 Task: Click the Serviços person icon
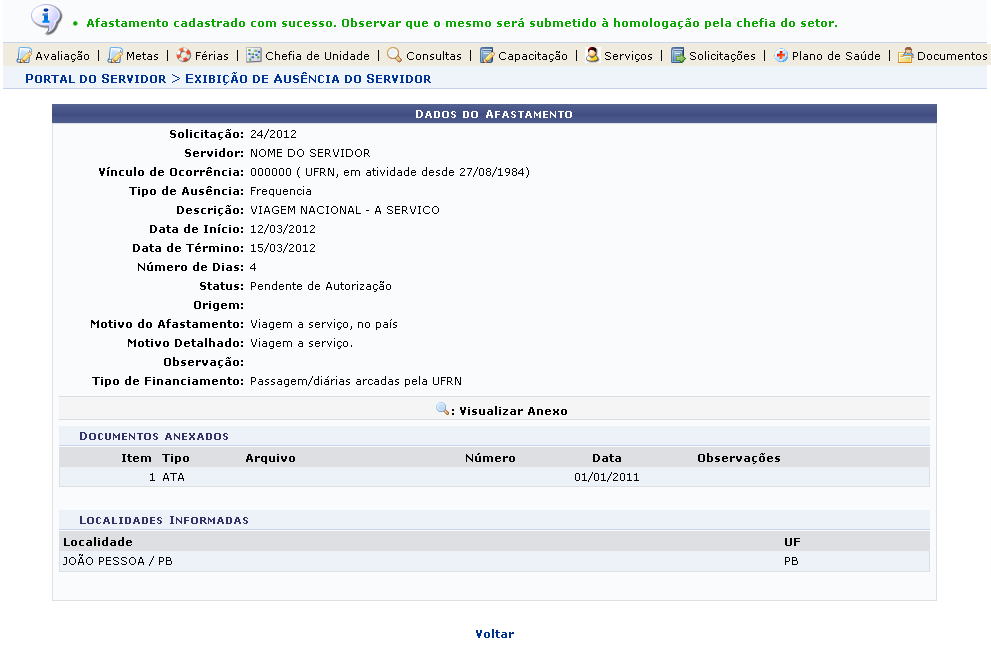click(592, 55)
